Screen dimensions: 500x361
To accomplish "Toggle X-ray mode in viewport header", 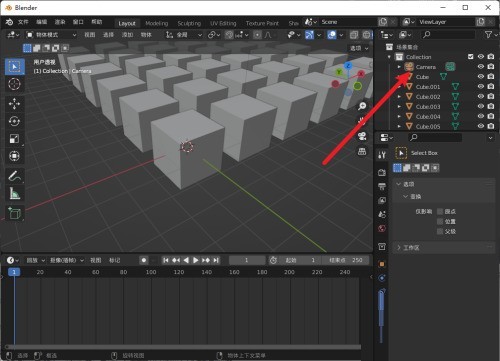I will (x=354, y=35).
